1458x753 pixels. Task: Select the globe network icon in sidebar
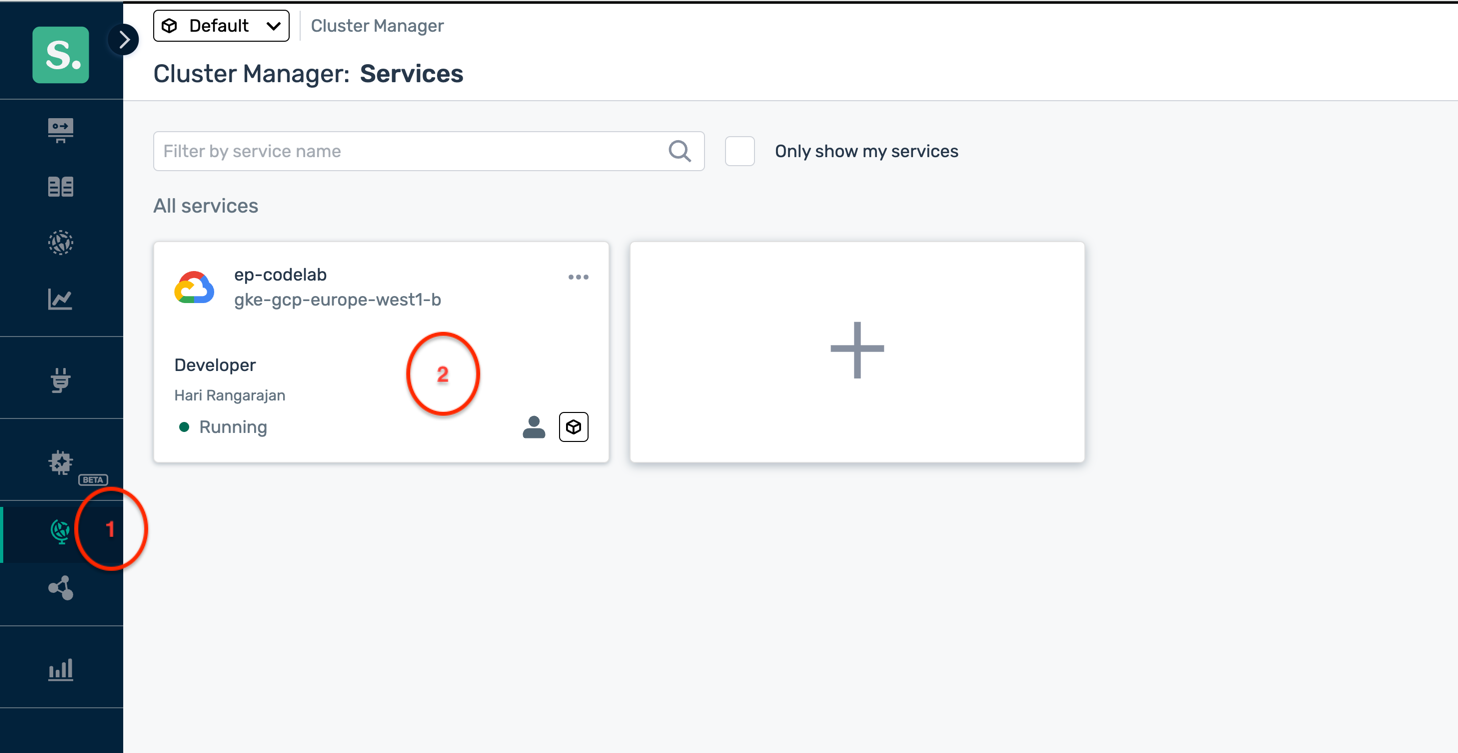pos(60,242)
